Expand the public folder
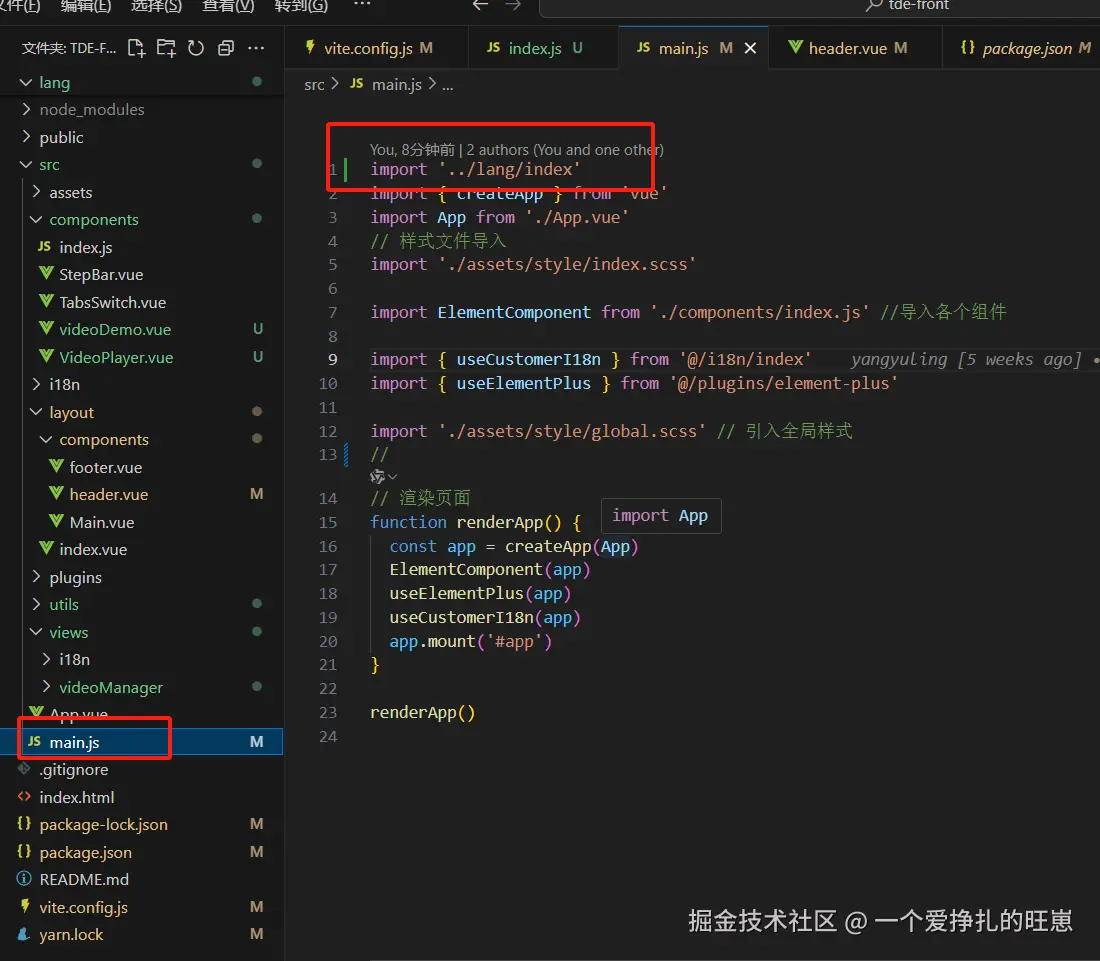The height and width of the screenshot is (961, 1100). click(142, 137)
